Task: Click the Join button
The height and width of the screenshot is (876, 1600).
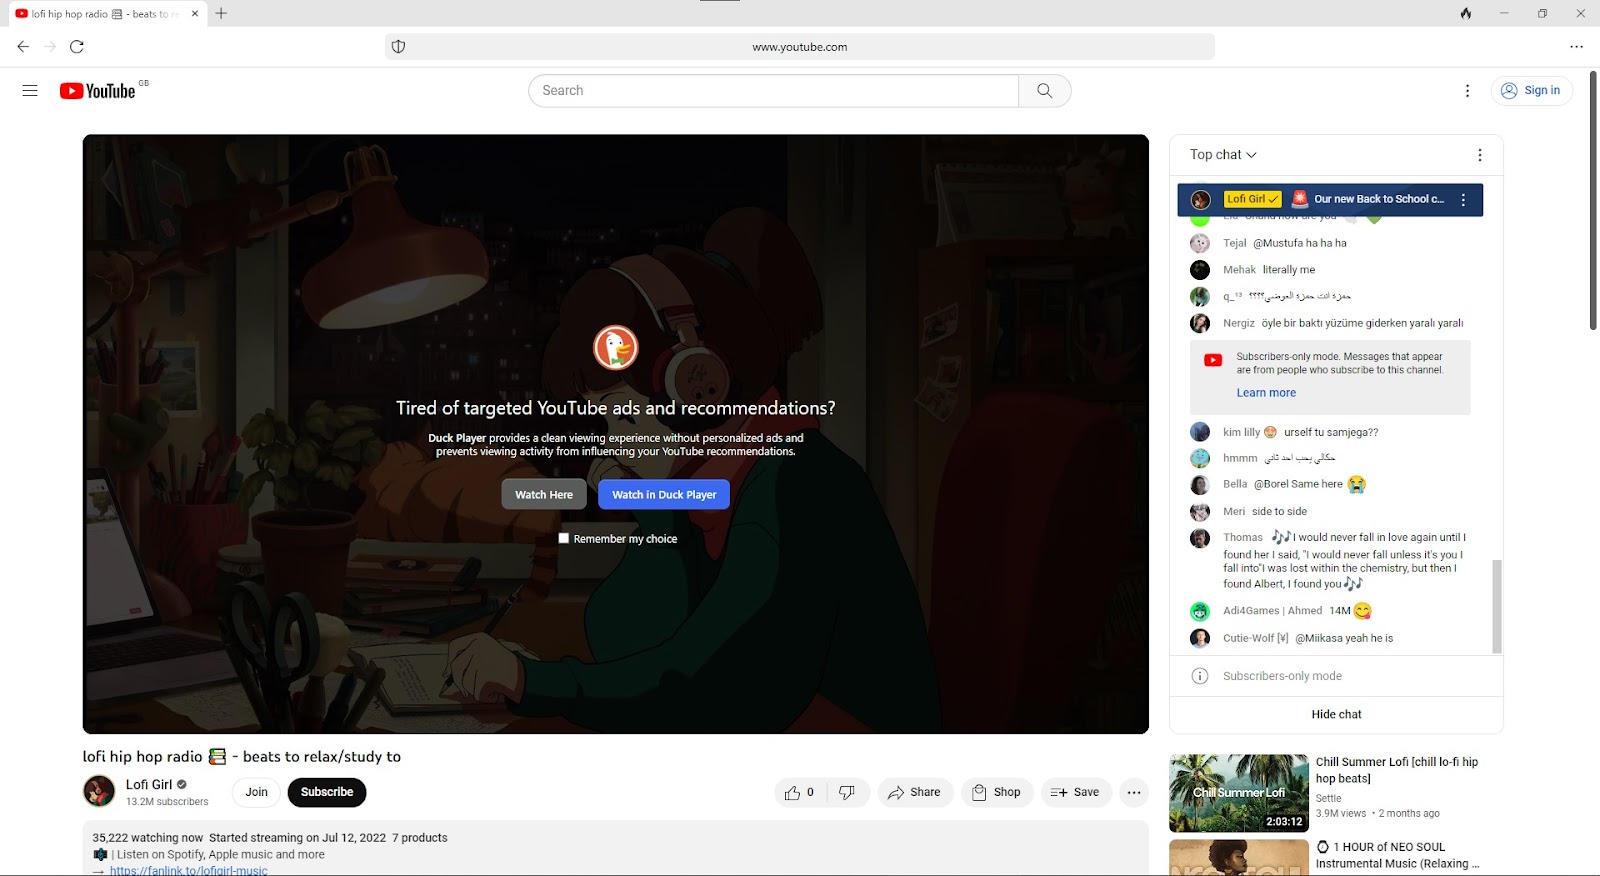Action: pos(257,792)
